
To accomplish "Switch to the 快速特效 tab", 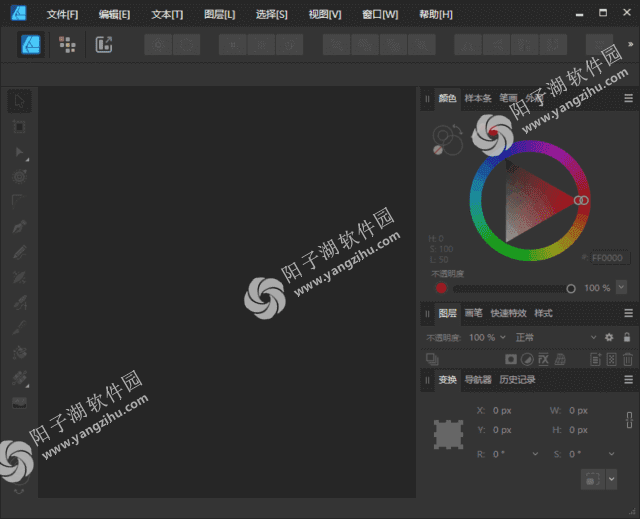I will point(508,313).
